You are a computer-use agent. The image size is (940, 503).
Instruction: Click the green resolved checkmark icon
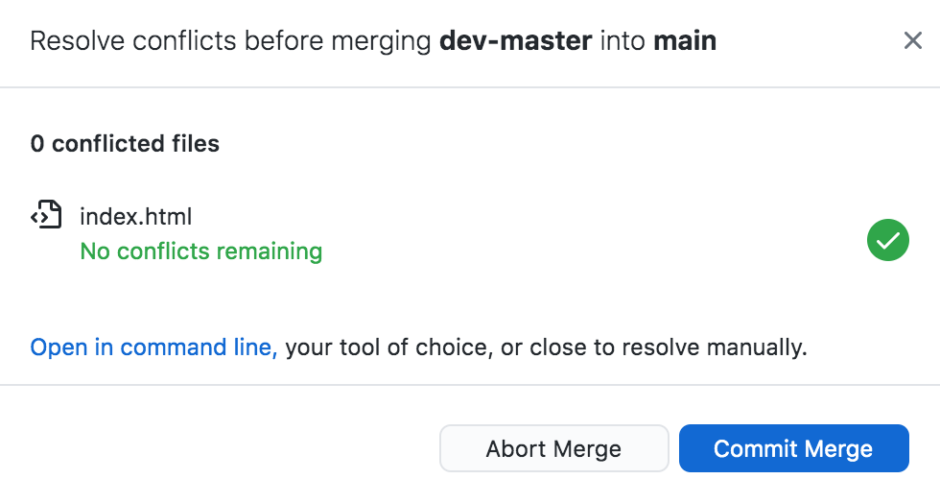(x=888, y=240)
